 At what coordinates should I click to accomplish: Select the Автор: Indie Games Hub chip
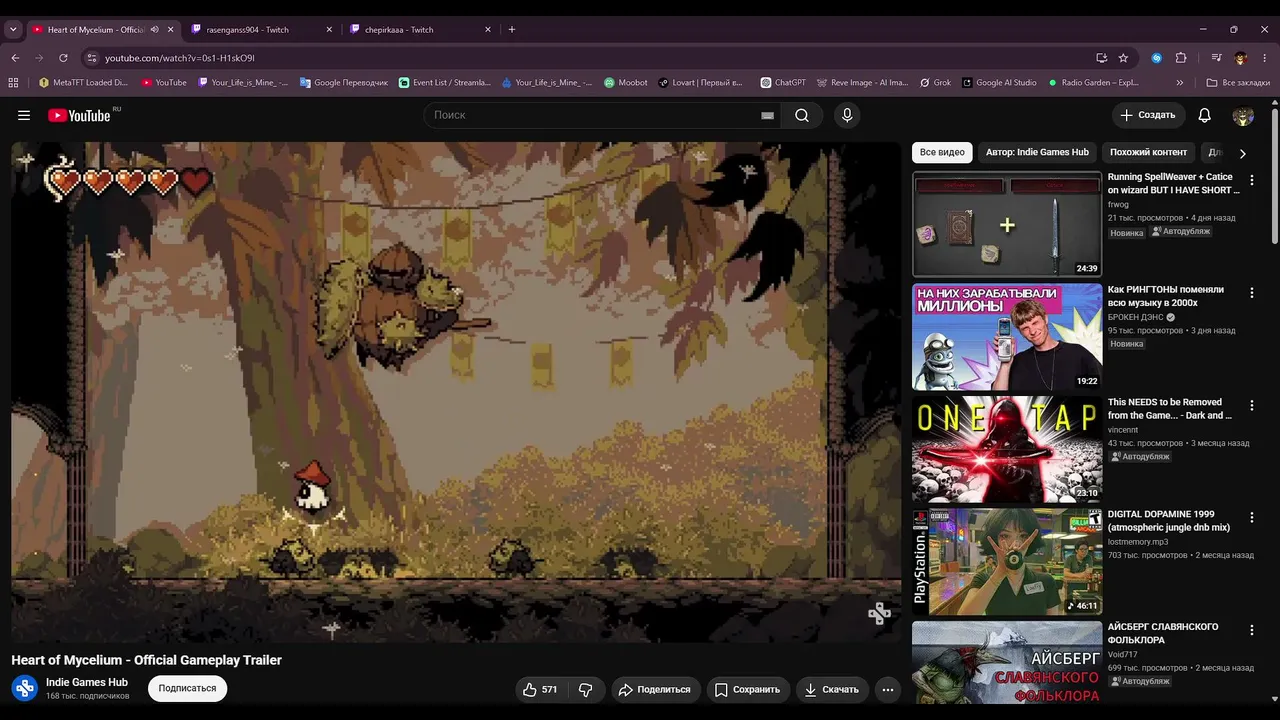click(1037, 153)
